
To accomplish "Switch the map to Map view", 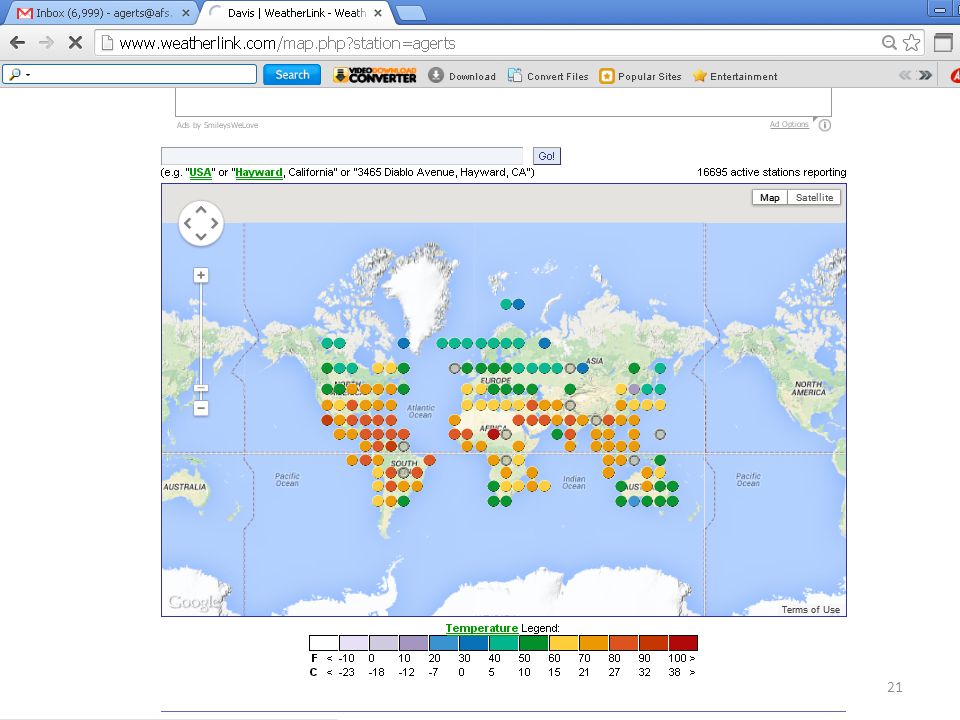I will tap(770, 198).
